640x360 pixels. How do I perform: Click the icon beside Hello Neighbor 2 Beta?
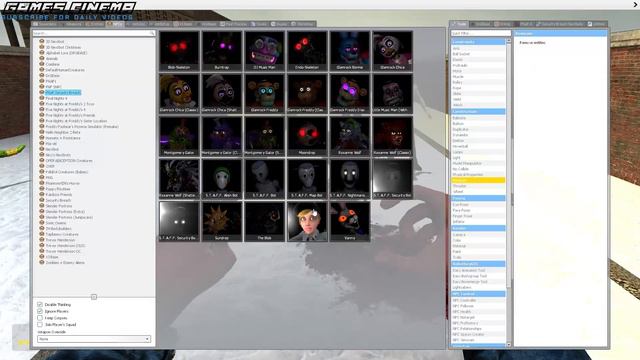[42, 132]
